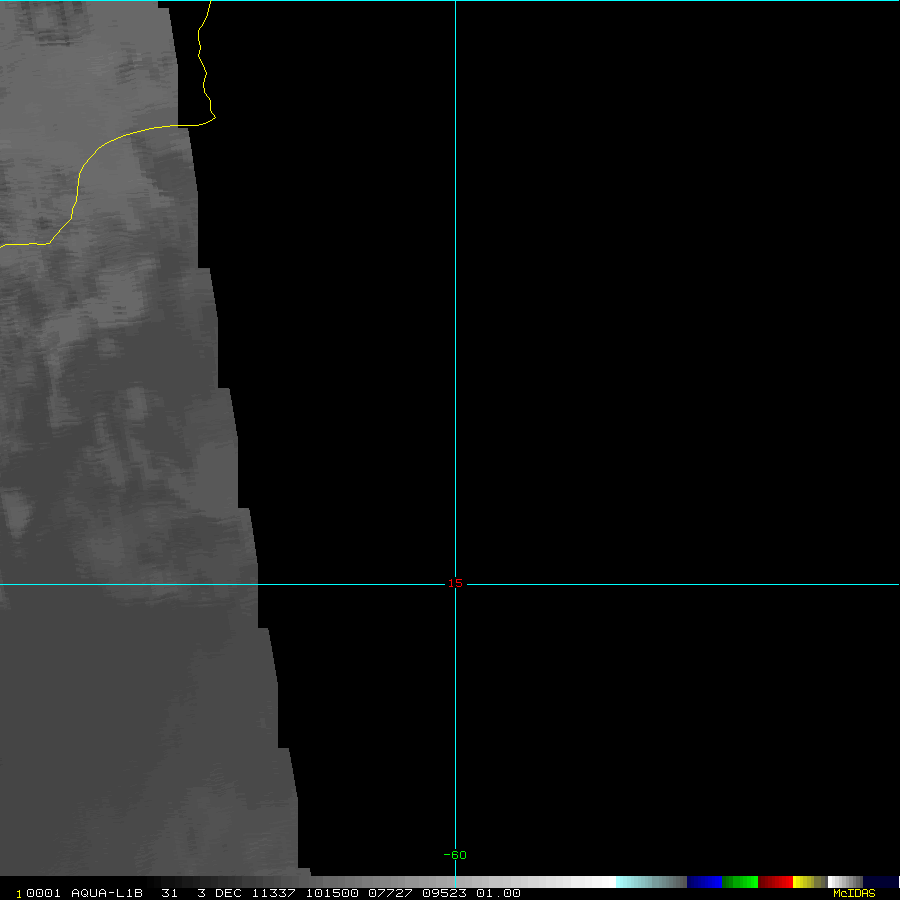Click the yellow McIDAS label
The height and width of the screenshot is (900, 900).
coord(853,893)
